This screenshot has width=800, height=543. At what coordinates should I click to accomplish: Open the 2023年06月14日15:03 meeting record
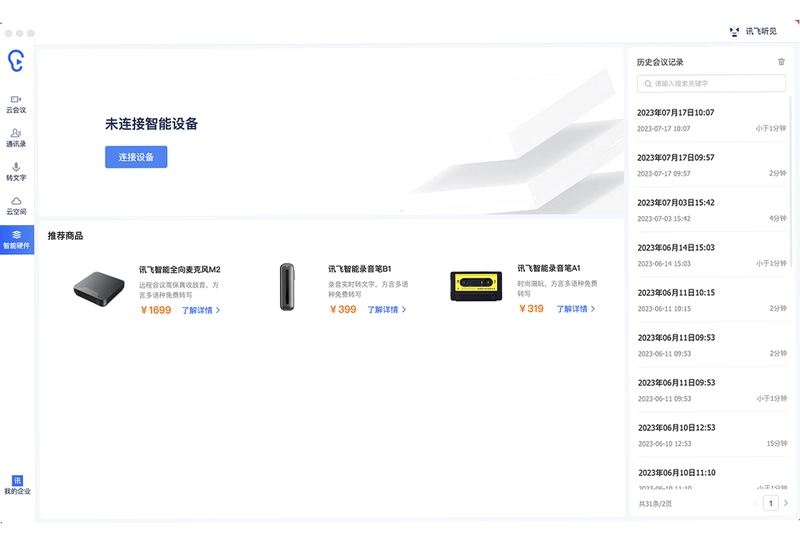711,255
